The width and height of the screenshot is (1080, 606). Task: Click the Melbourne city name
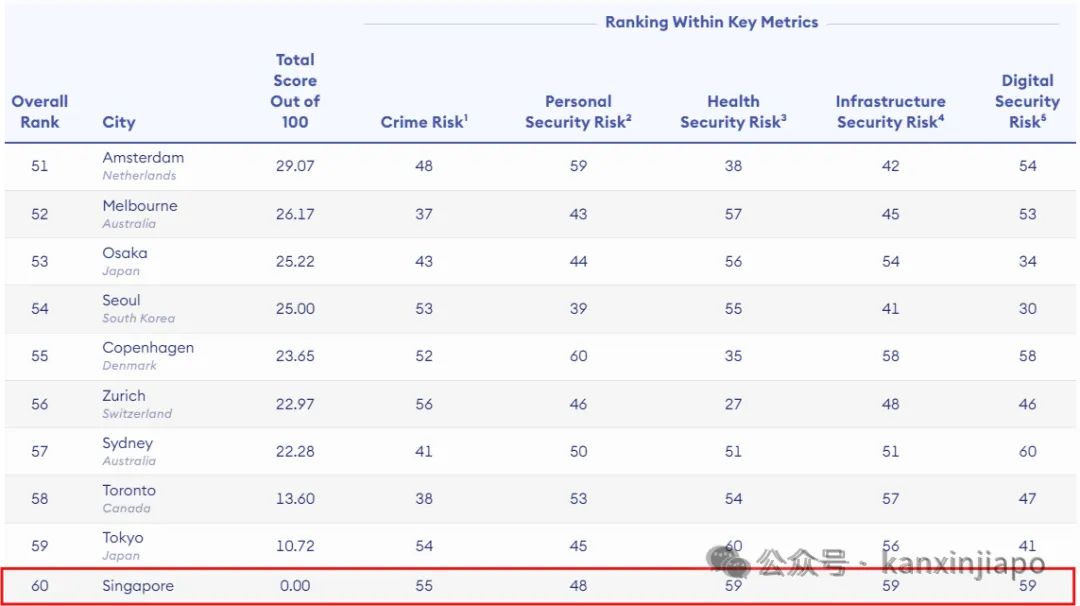click(140, 205)
